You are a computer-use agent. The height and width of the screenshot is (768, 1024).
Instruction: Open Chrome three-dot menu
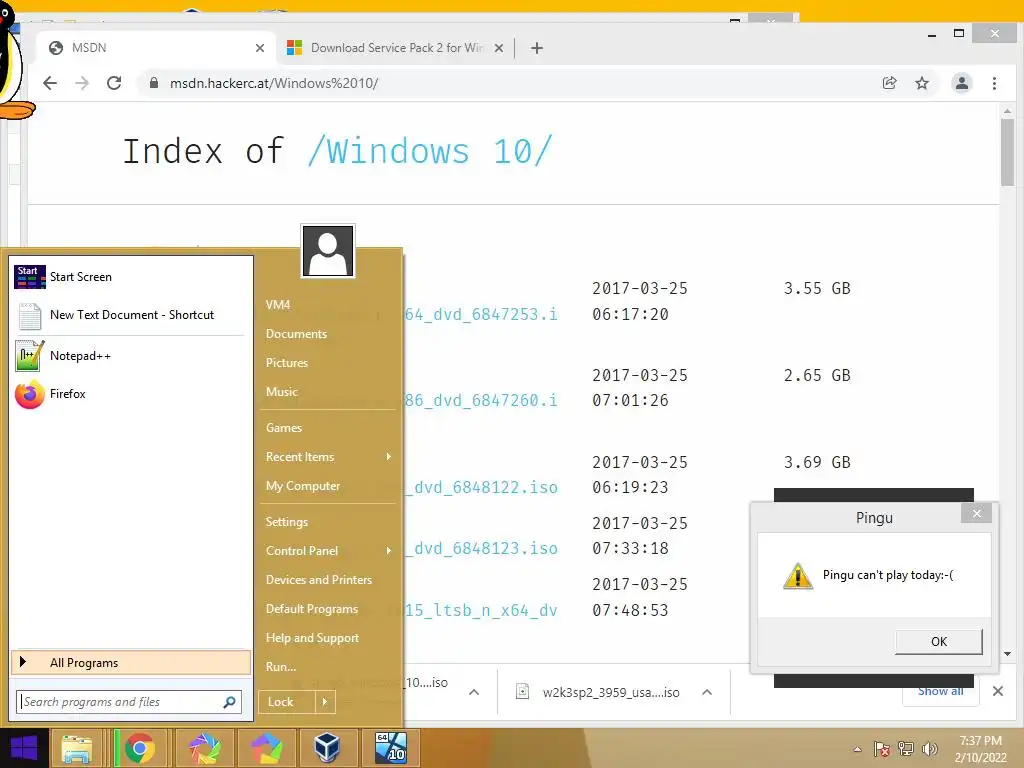pos(994,83)
